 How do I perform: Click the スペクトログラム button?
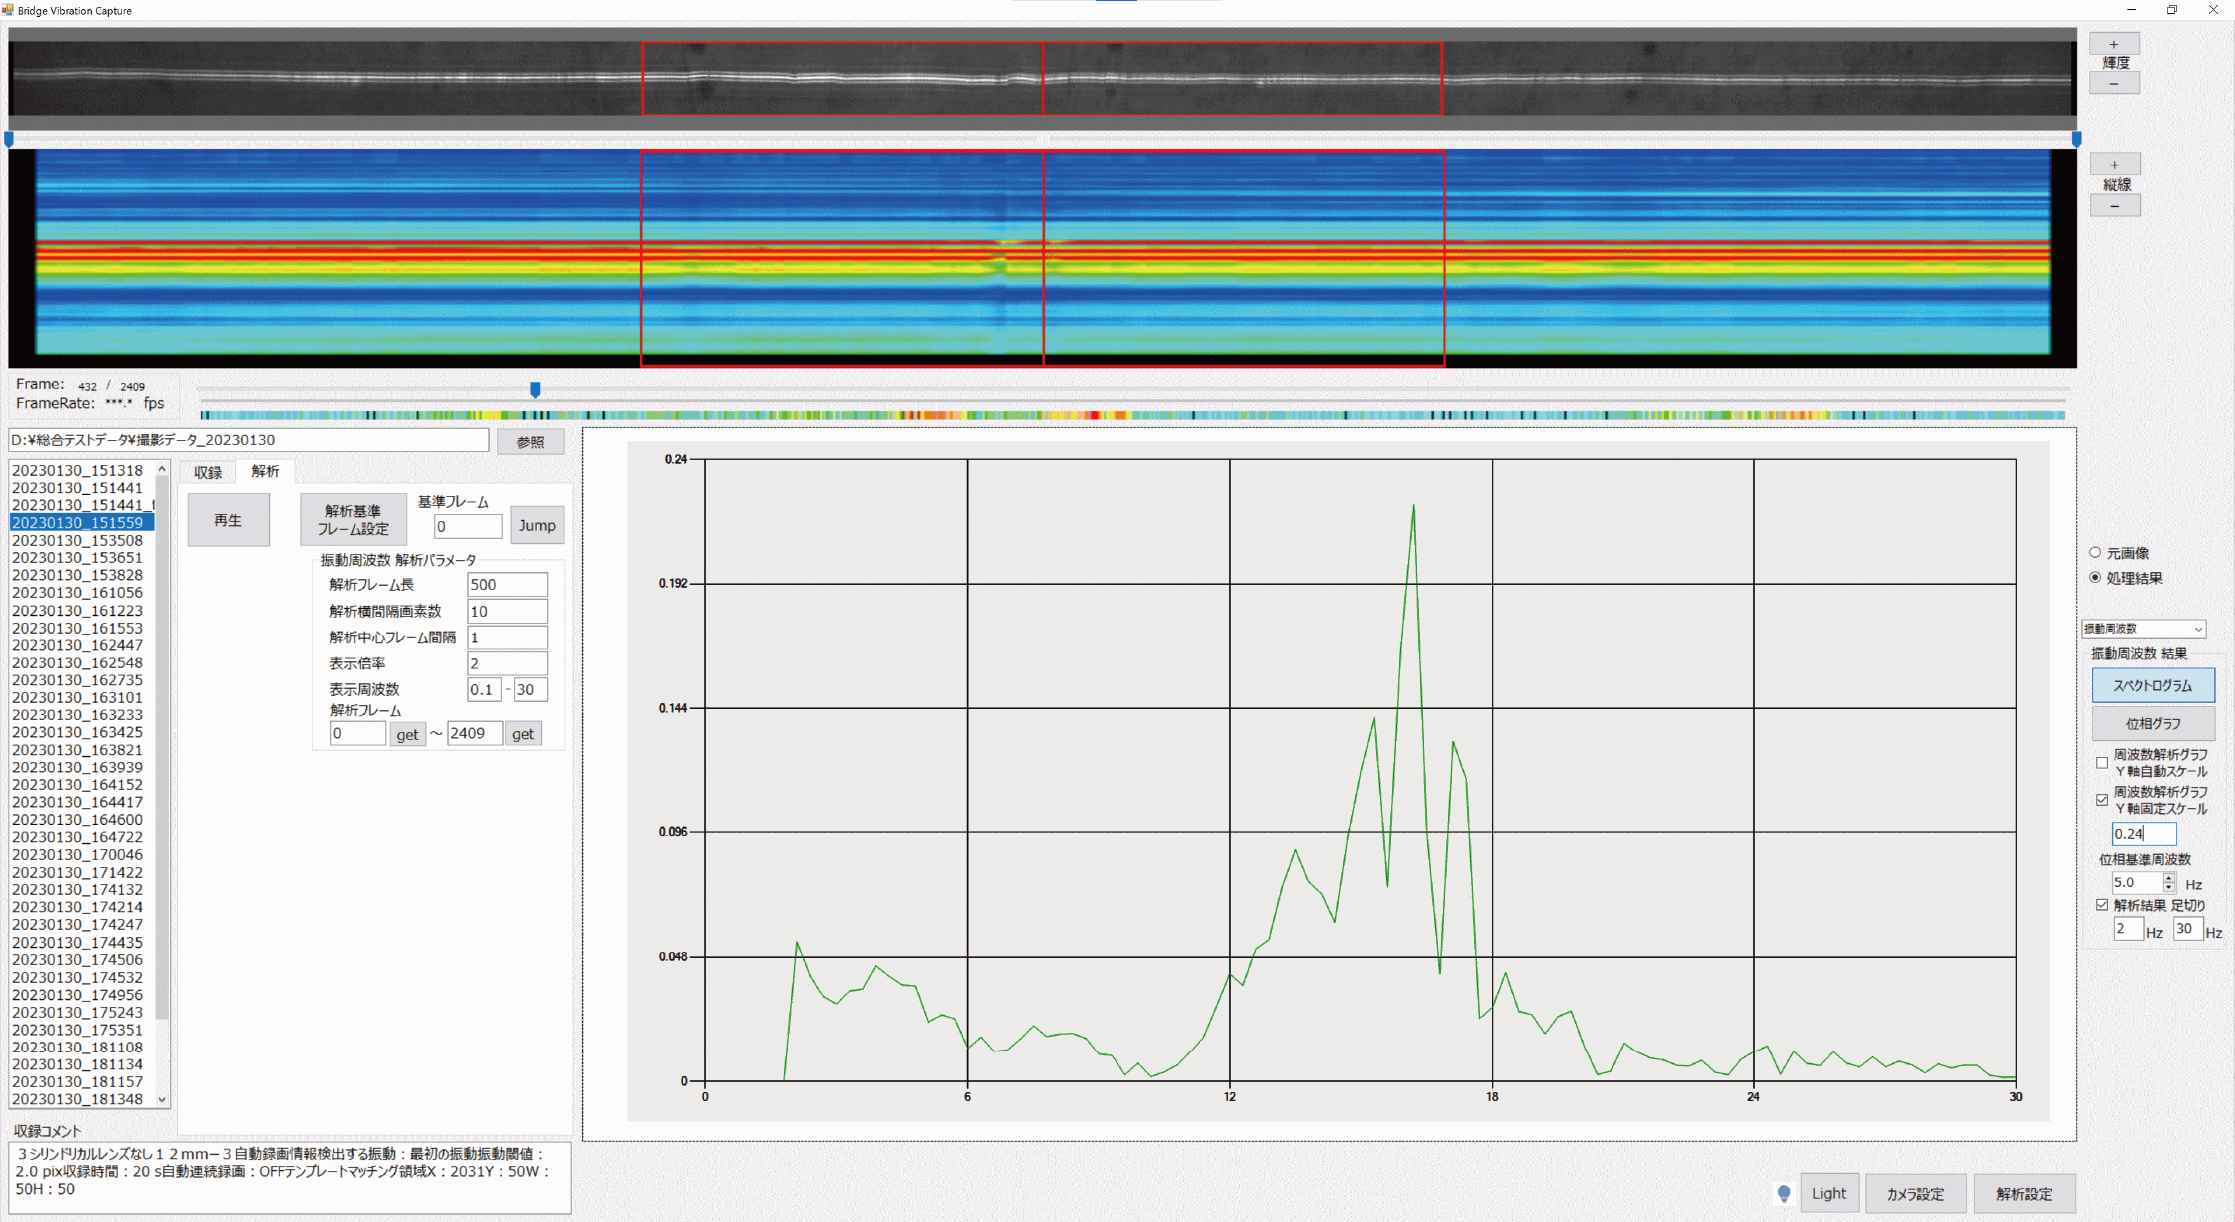click(x=2152, y=685)
